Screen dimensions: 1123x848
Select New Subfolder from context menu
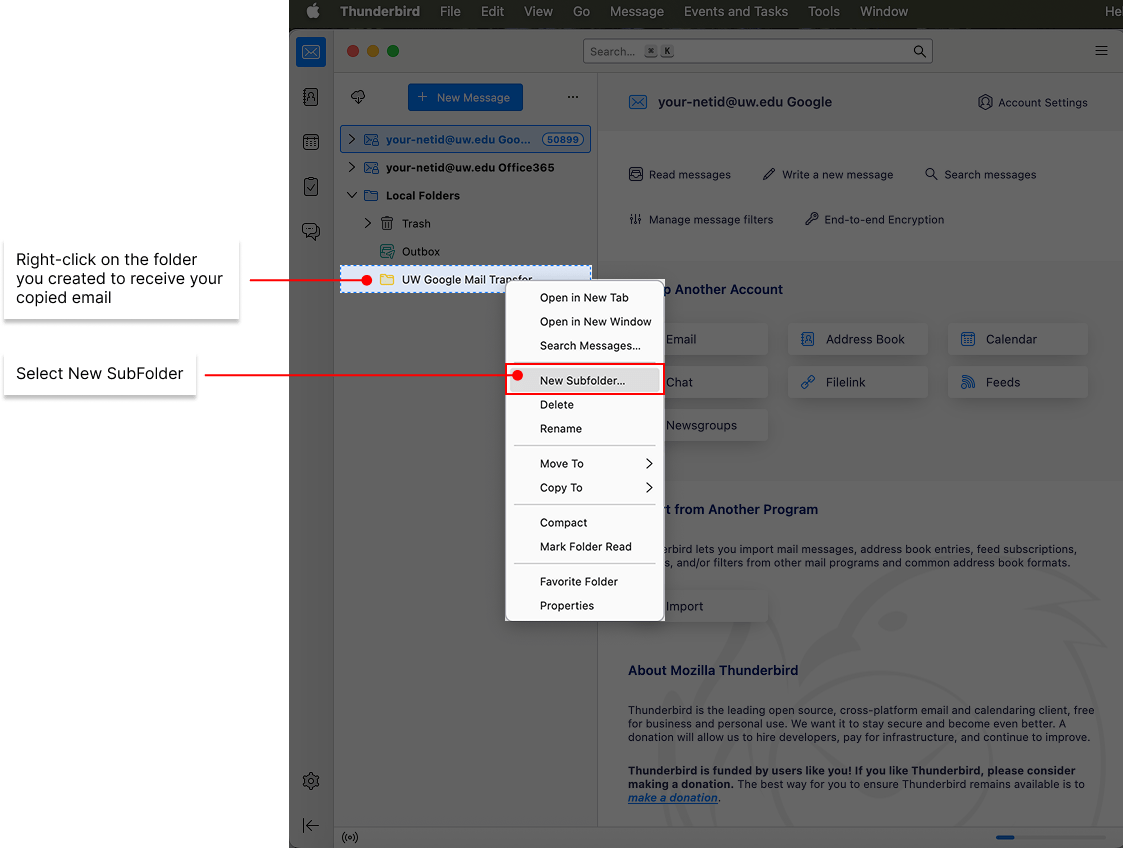[582, 380]
